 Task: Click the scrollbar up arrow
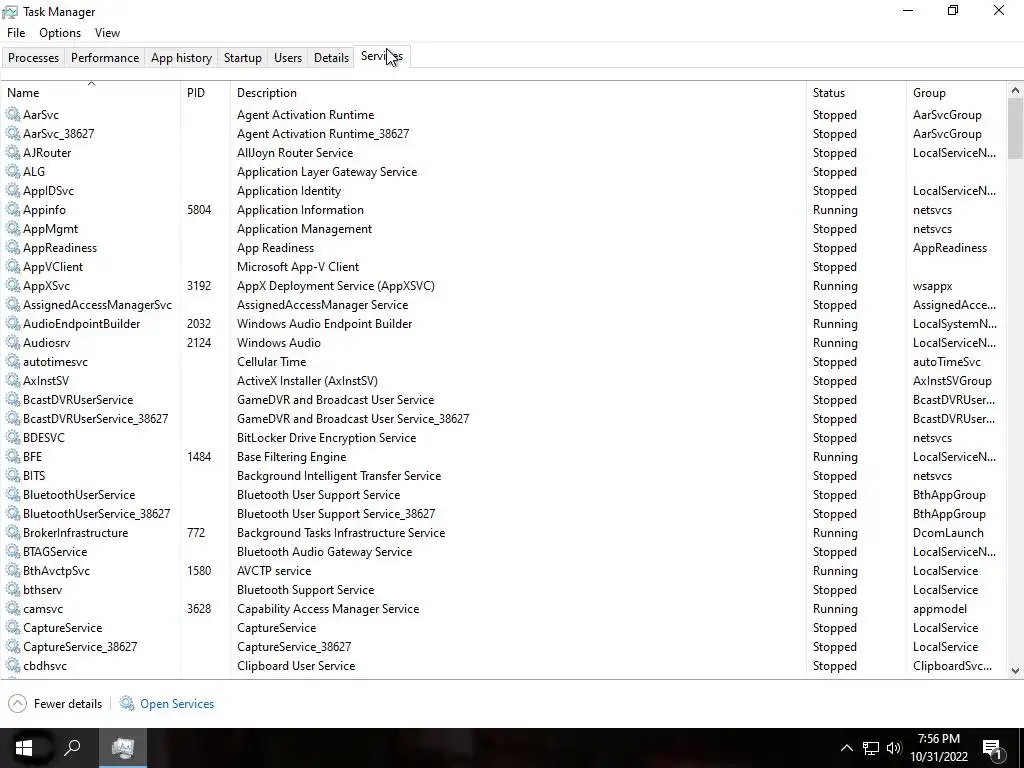coord(1016,90)
